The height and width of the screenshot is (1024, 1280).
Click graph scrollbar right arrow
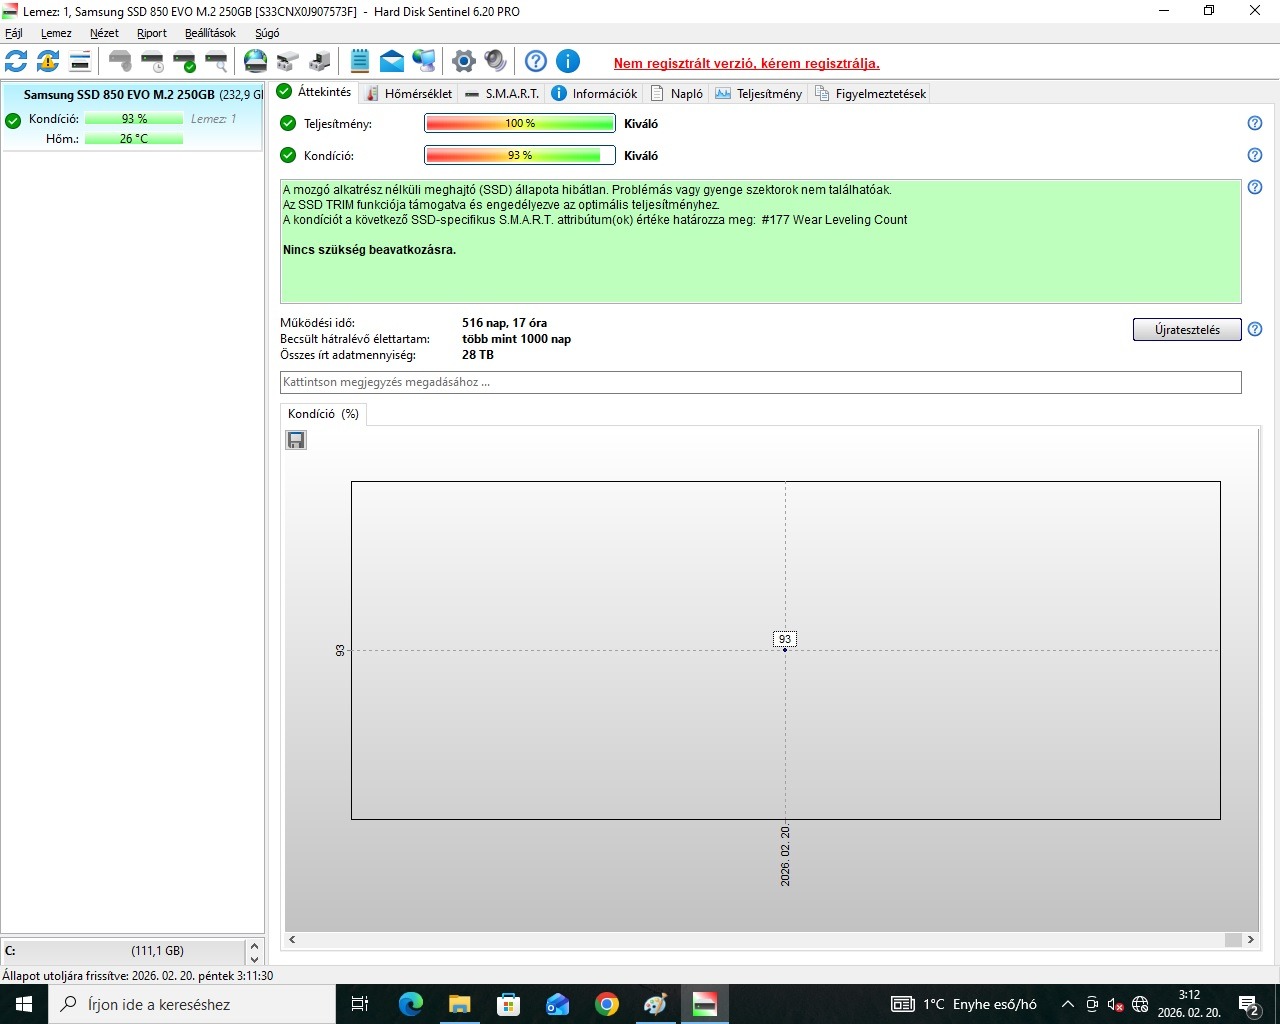[1250, 940]
